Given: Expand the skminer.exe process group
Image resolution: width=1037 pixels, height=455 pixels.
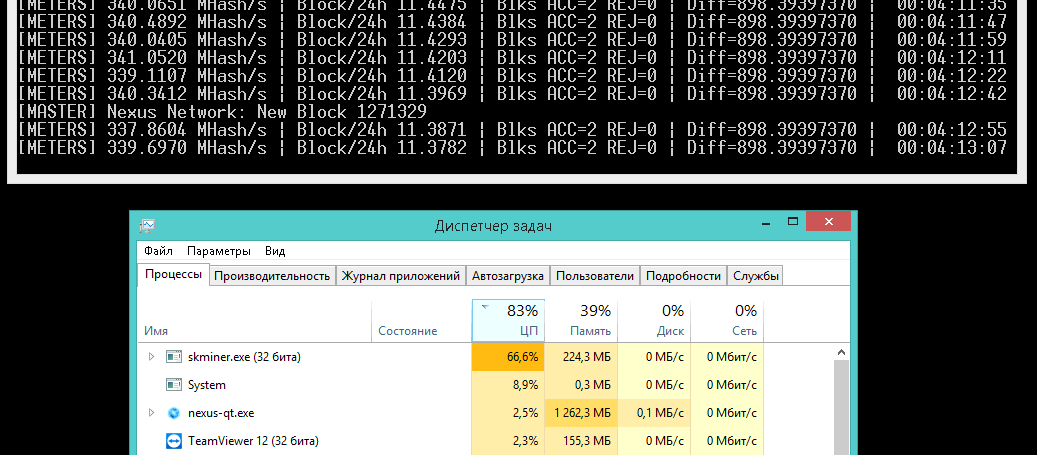Looking at the screenshot, I should coord(151,357).
